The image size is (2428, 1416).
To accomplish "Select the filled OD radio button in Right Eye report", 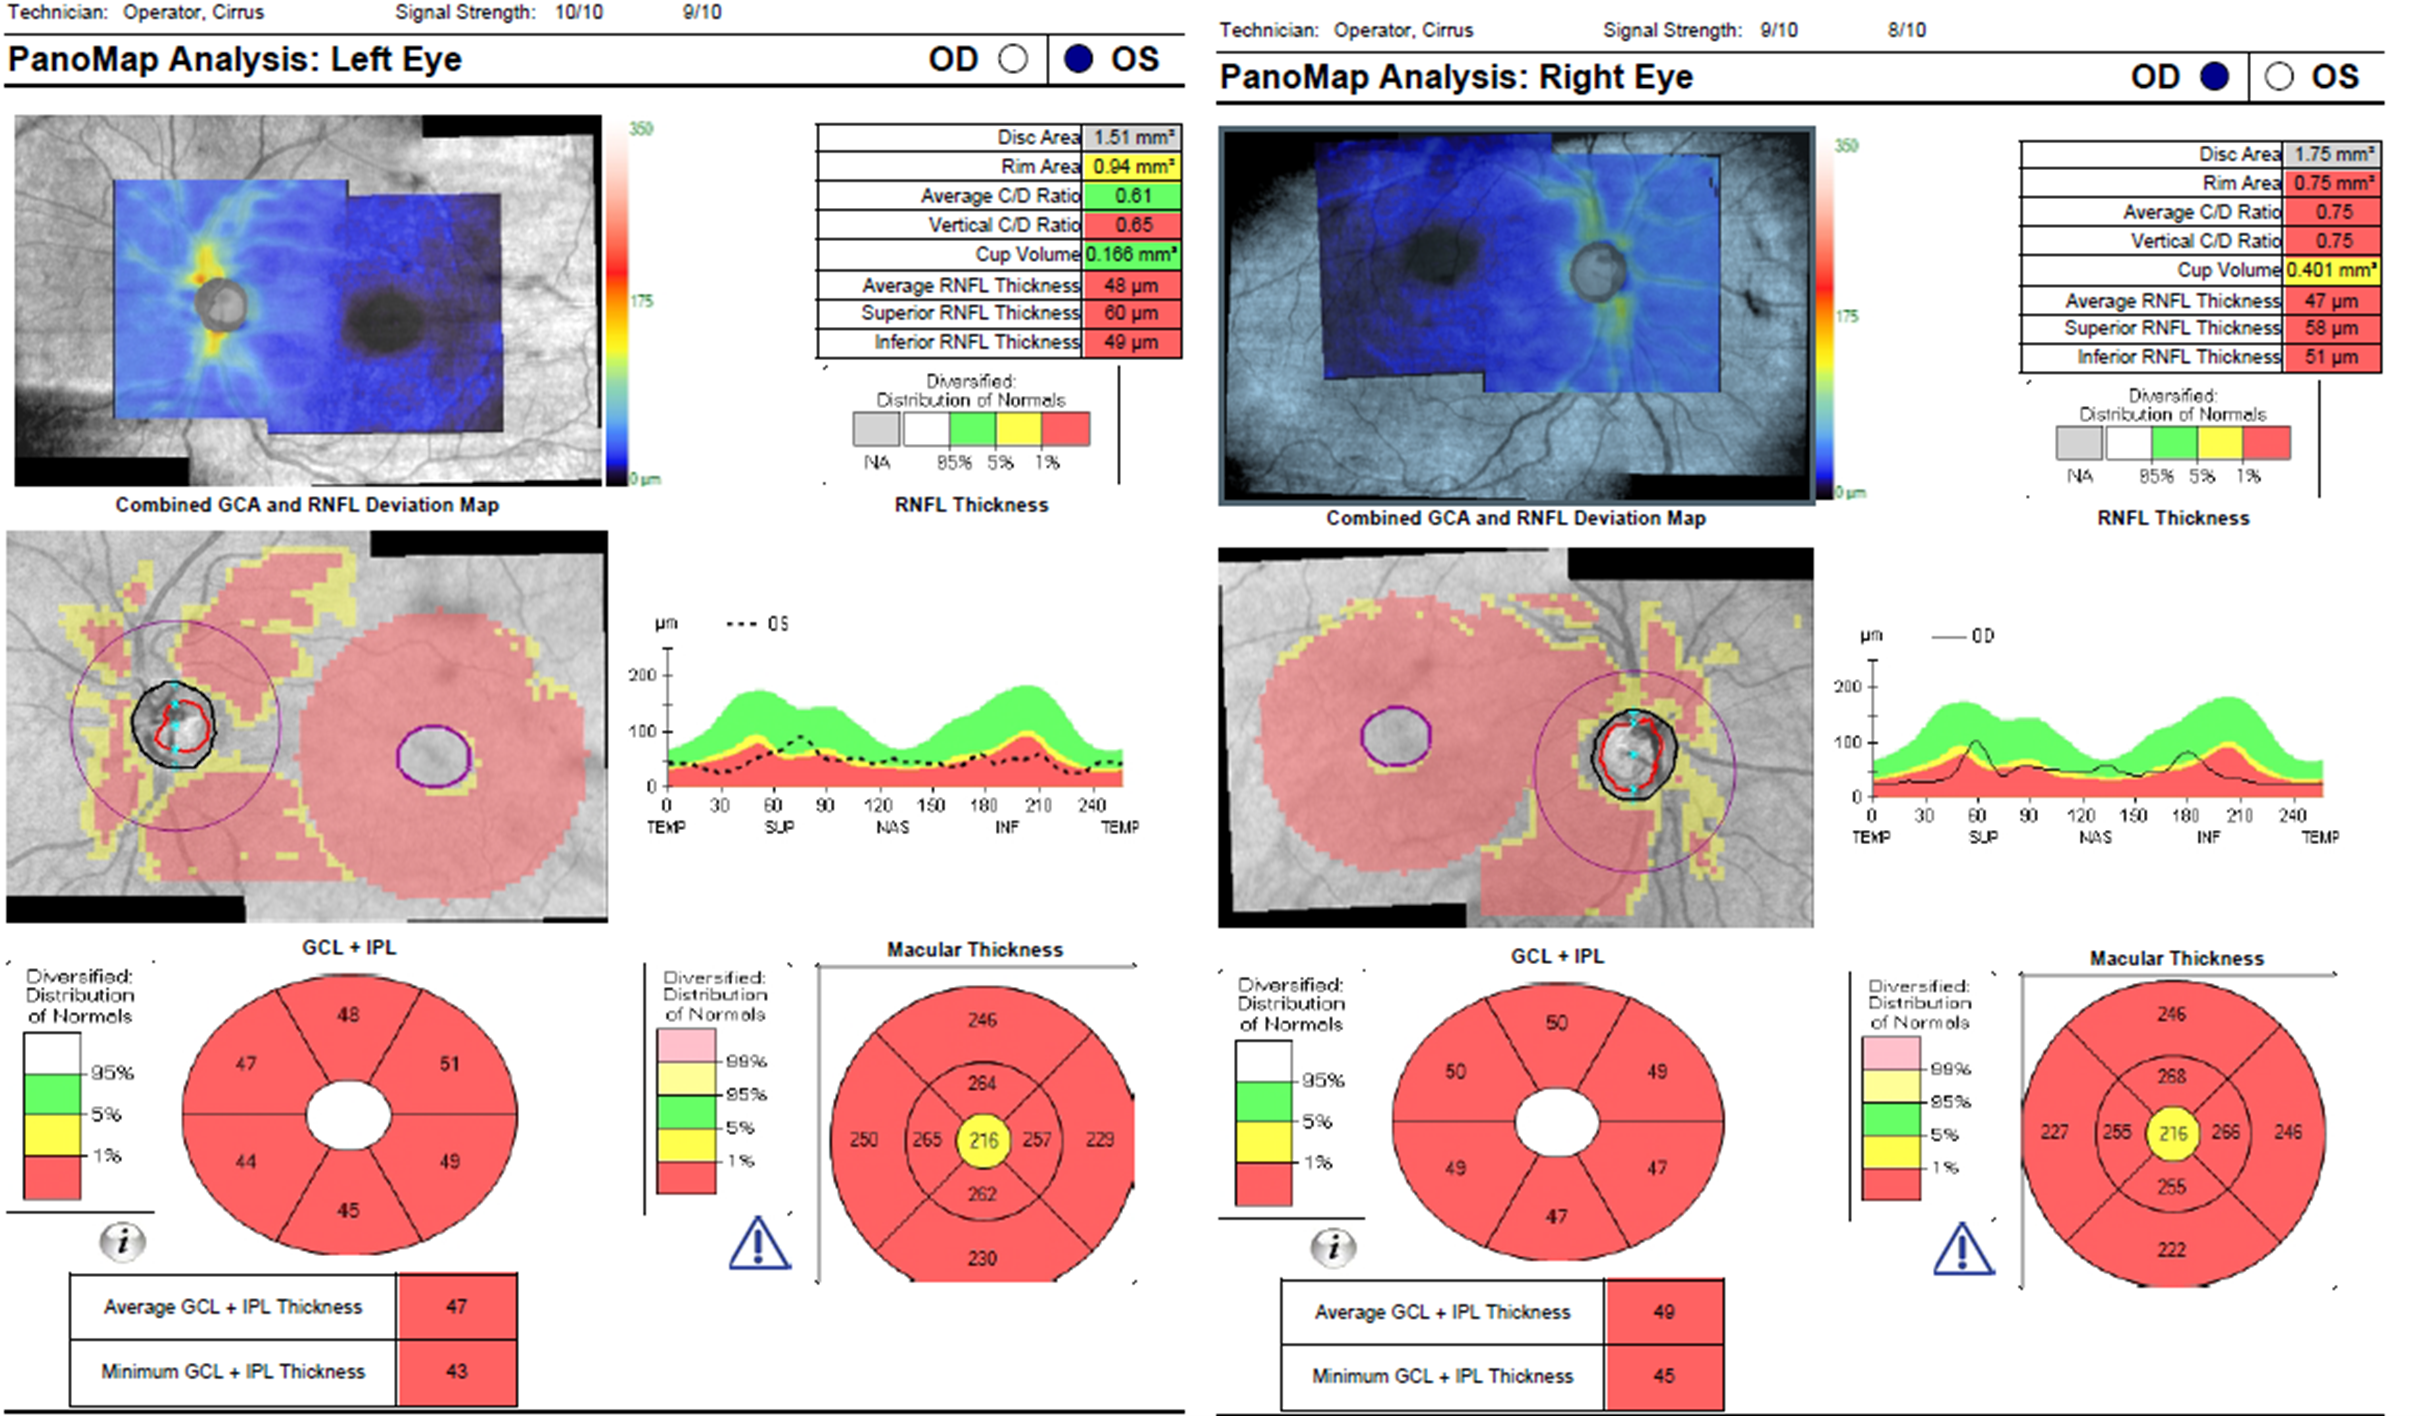I will pos(2214,77).
